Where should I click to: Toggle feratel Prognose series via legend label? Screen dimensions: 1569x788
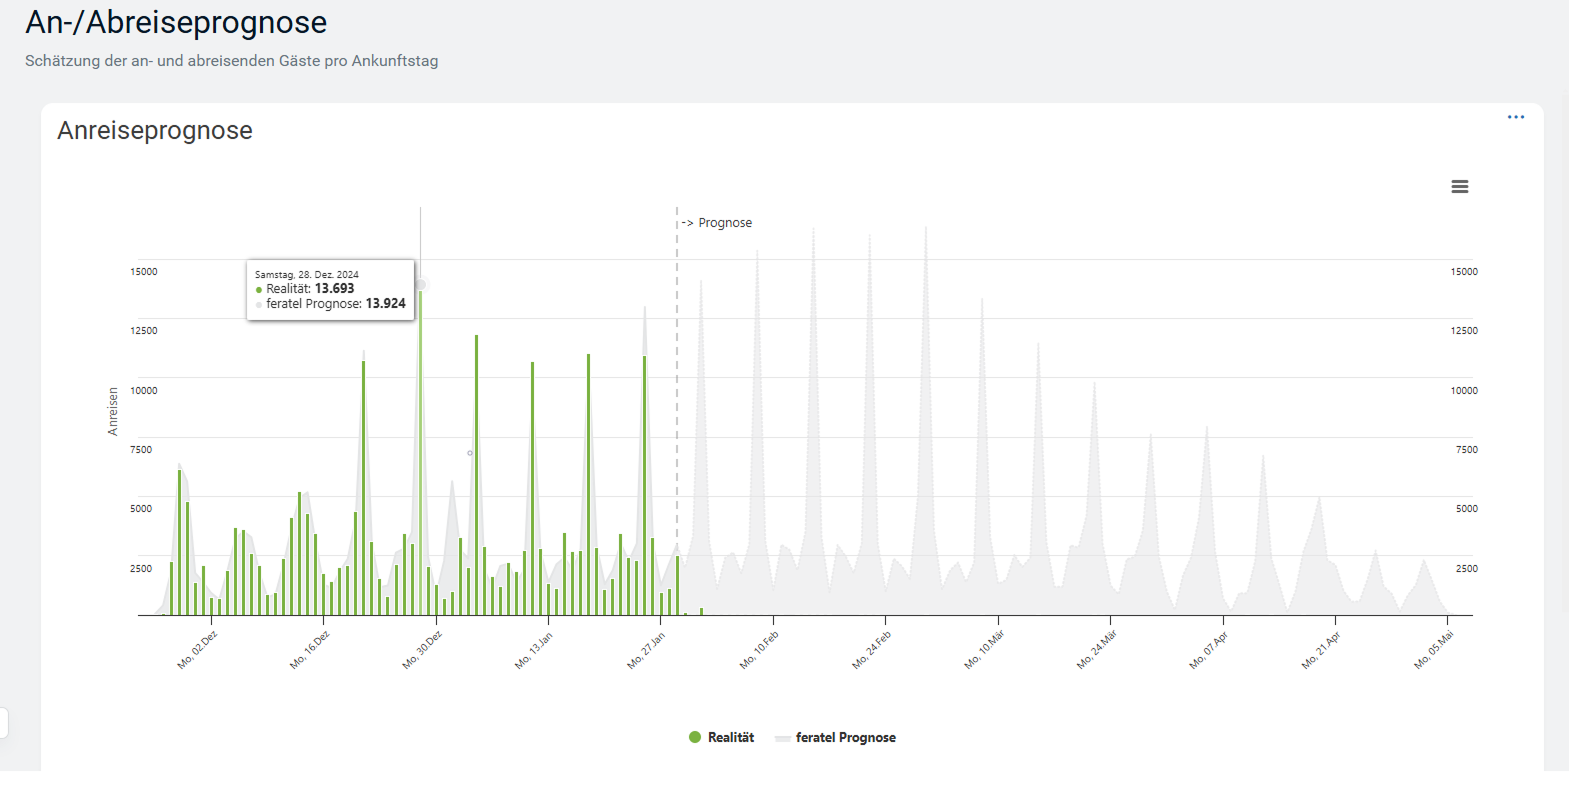(x=845, y=737)
